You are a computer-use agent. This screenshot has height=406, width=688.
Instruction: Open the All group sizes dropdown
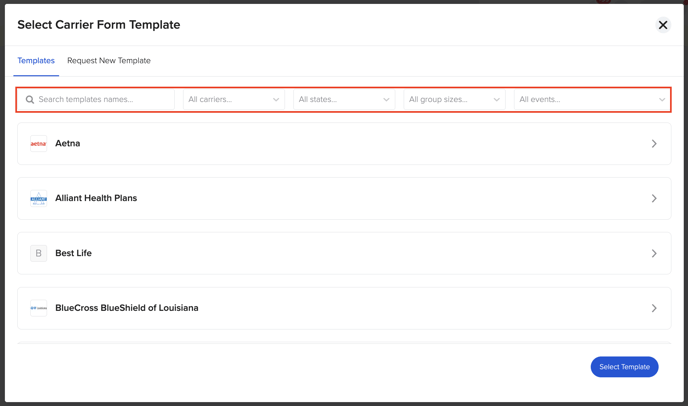(x=455, y=100)
